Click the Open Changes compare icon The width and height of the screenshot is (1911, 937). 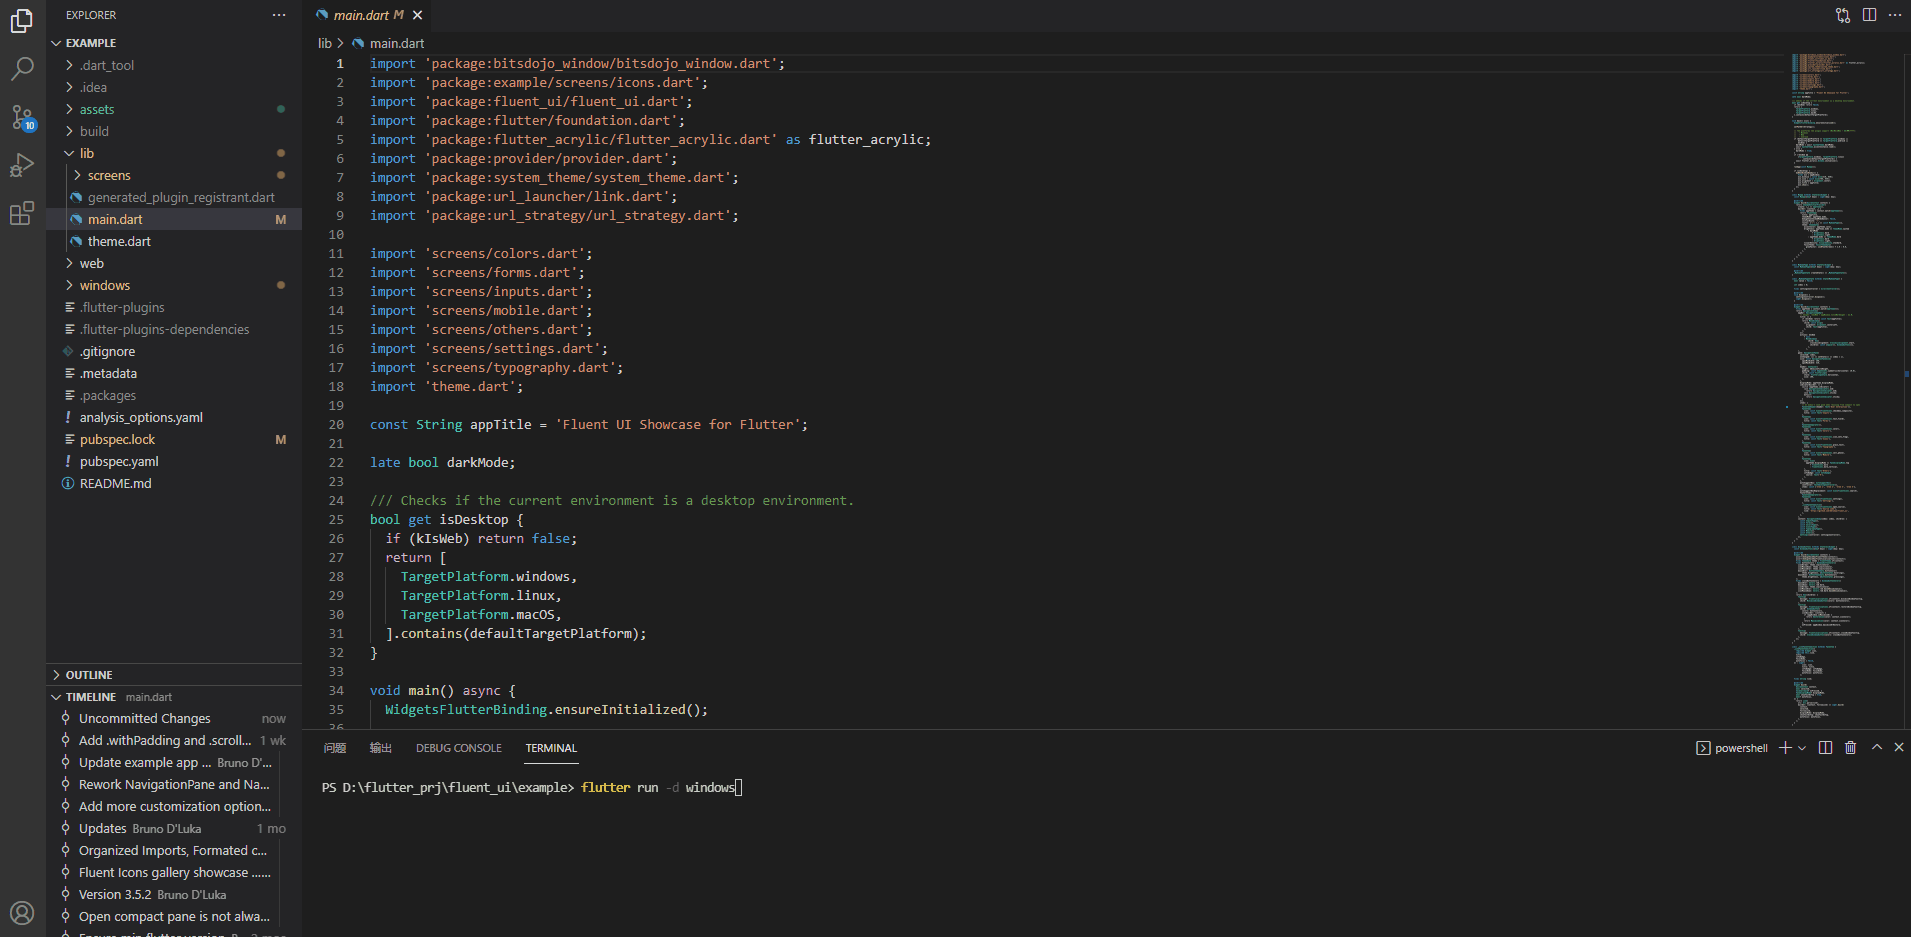click(x=1843, y=15)
